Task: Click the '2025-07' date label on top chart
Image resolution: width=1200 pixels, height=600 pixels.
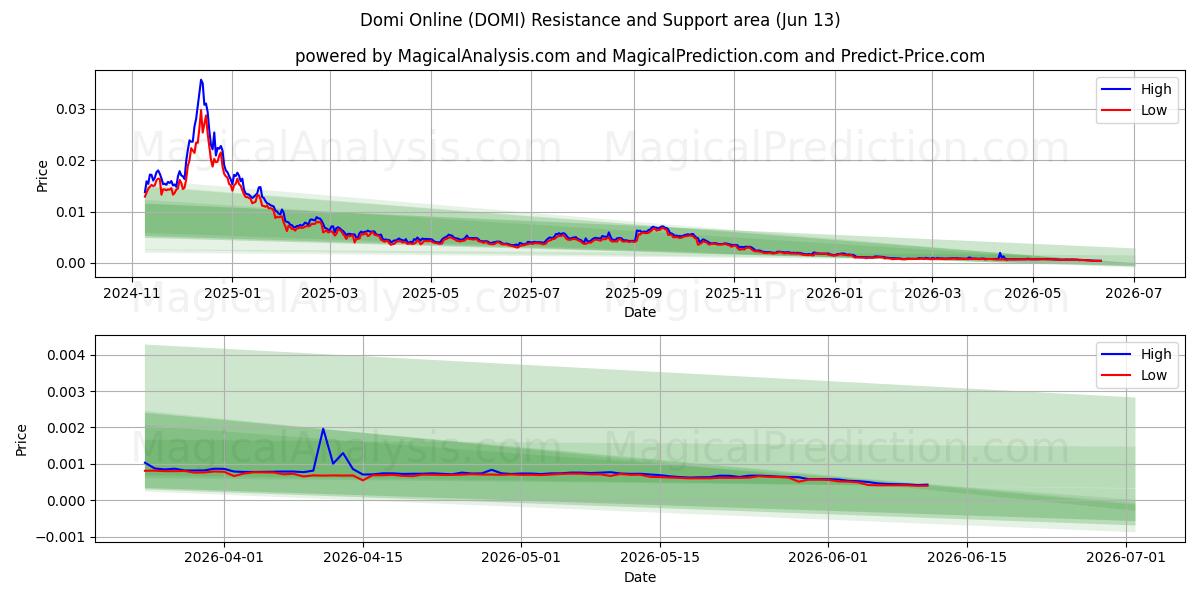Action: click(531, 293)
